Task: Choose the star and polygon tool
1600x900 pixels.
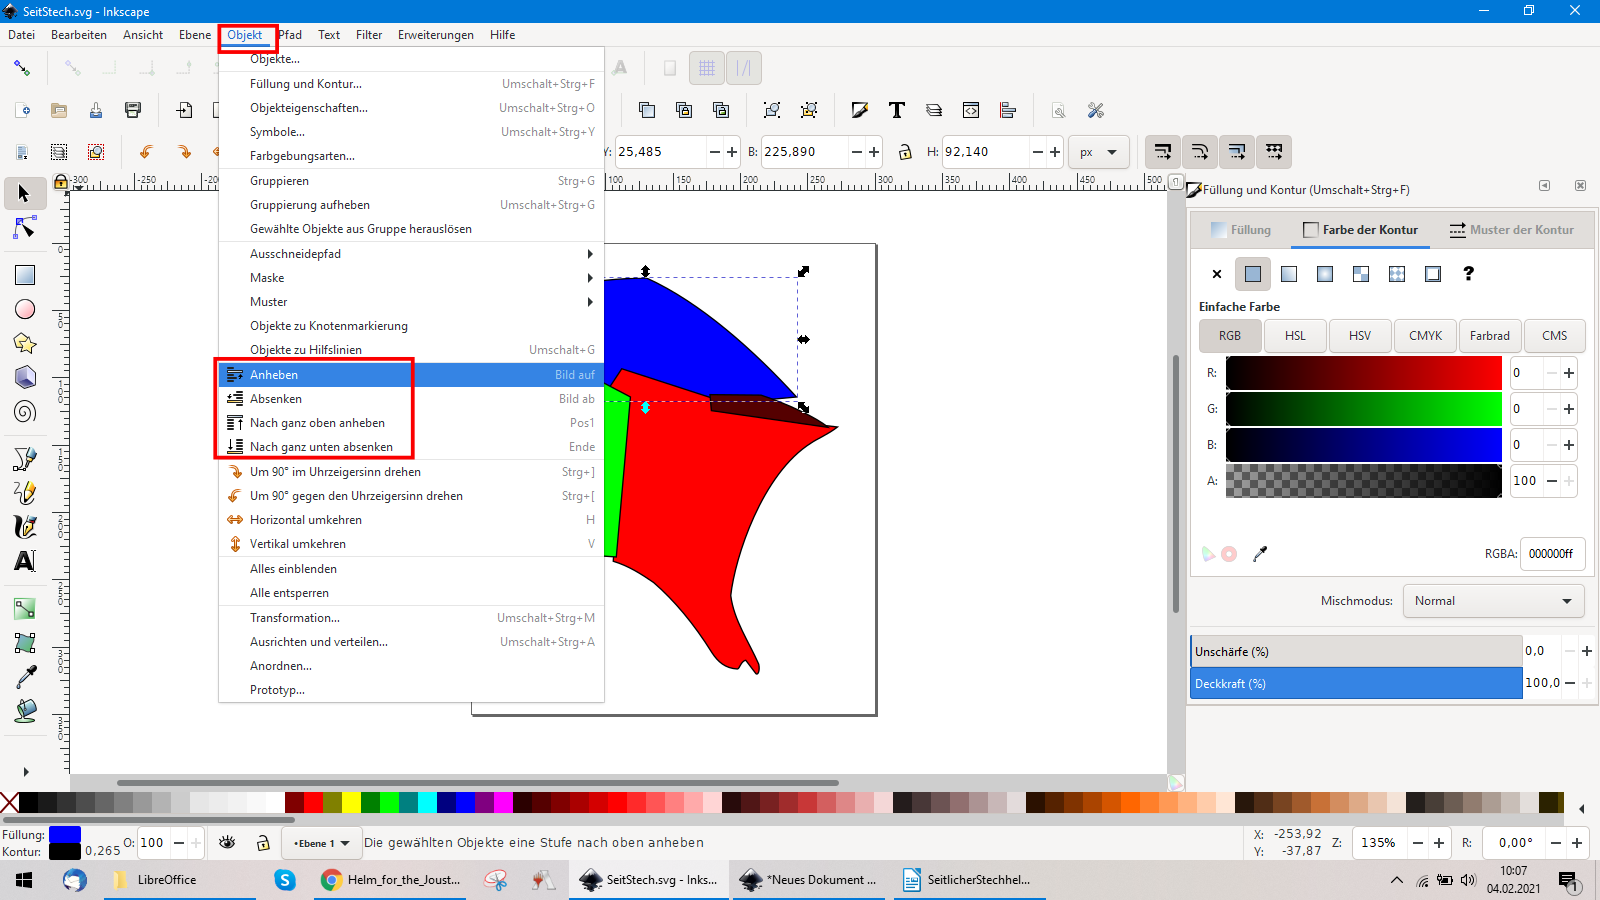Action: pyautogui.click(x=25, y=343)
